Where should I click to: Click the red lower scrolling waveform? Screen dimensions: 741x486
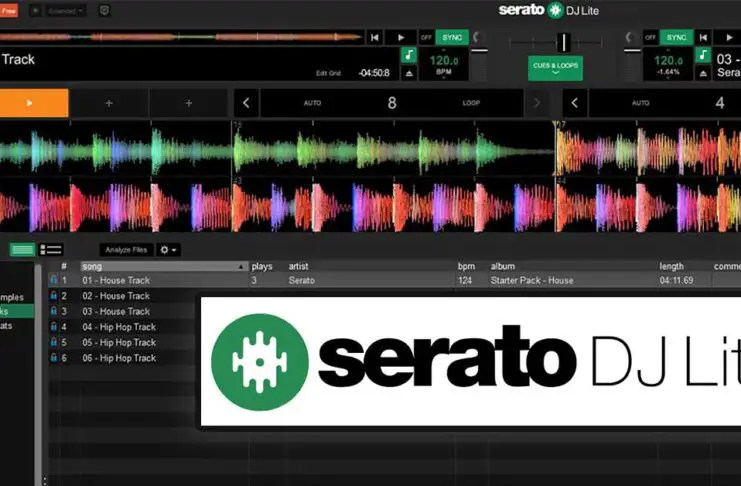tap(370, 206)
